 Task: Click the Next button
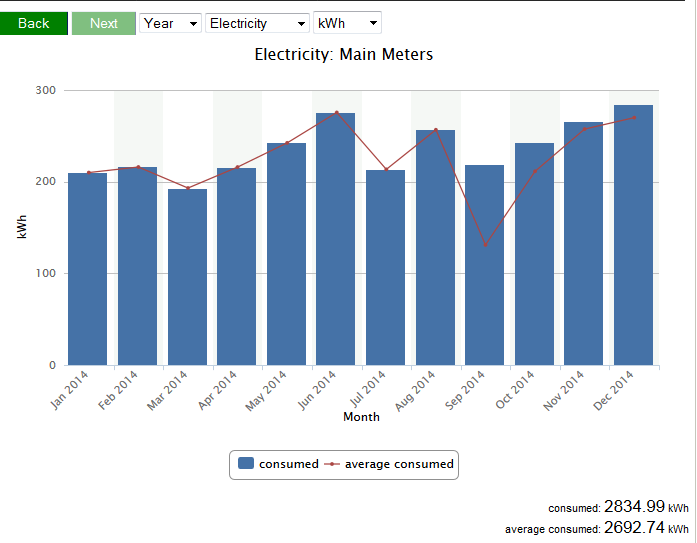[x=103, y=23]
